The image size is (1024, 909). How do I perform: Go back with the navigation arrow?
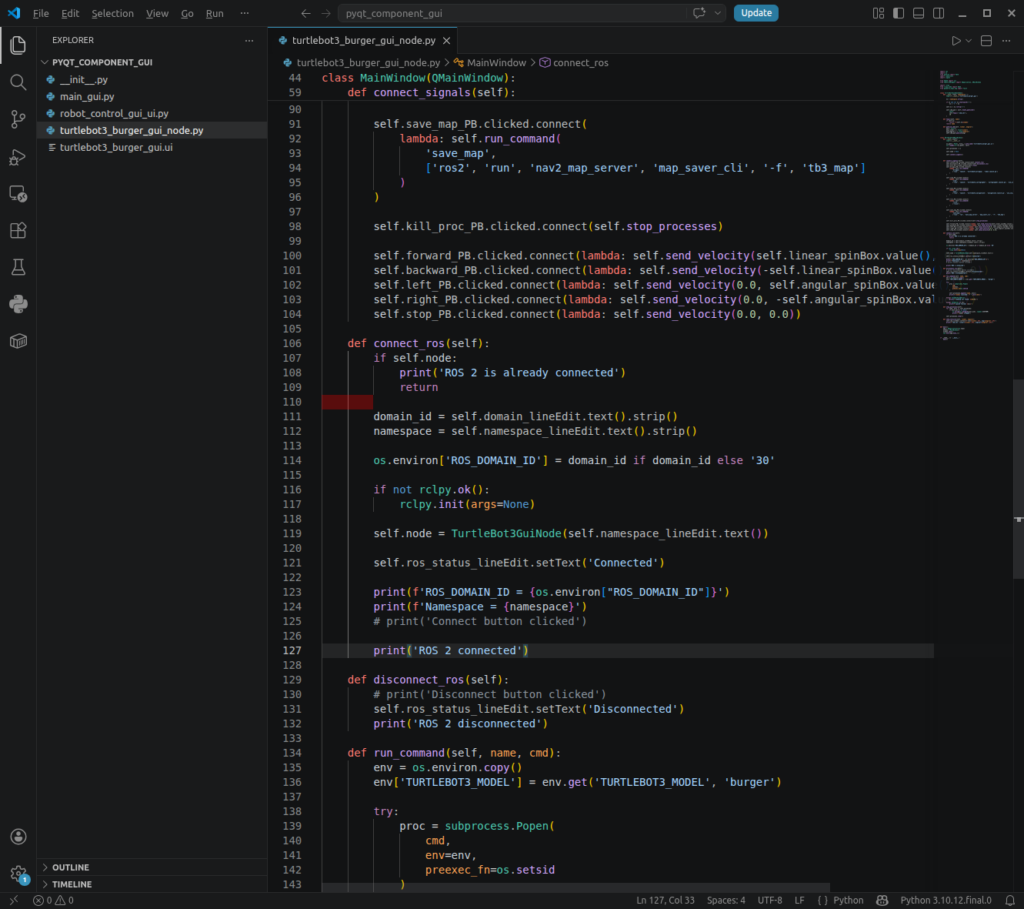tap(306, 13)
